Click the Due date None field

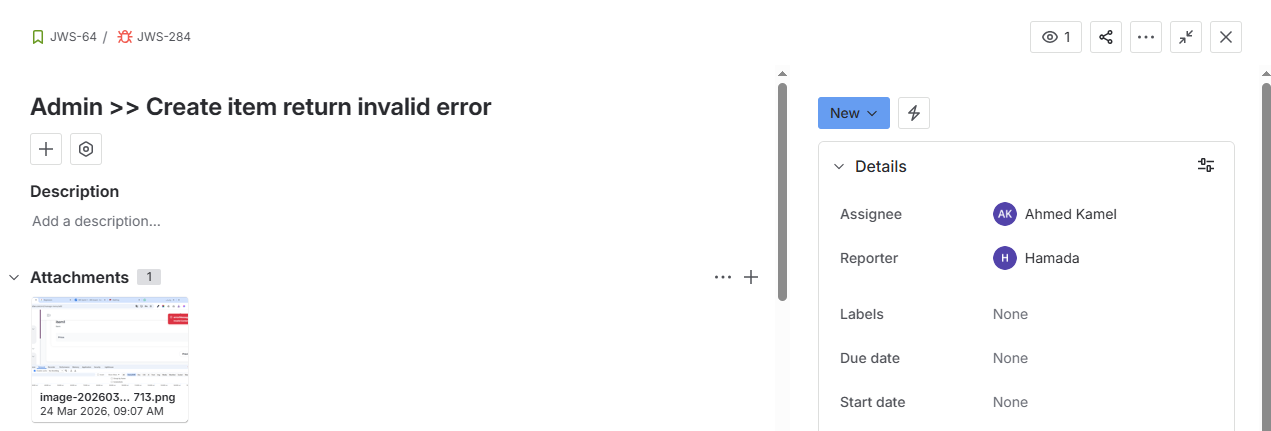[1010, 358]
